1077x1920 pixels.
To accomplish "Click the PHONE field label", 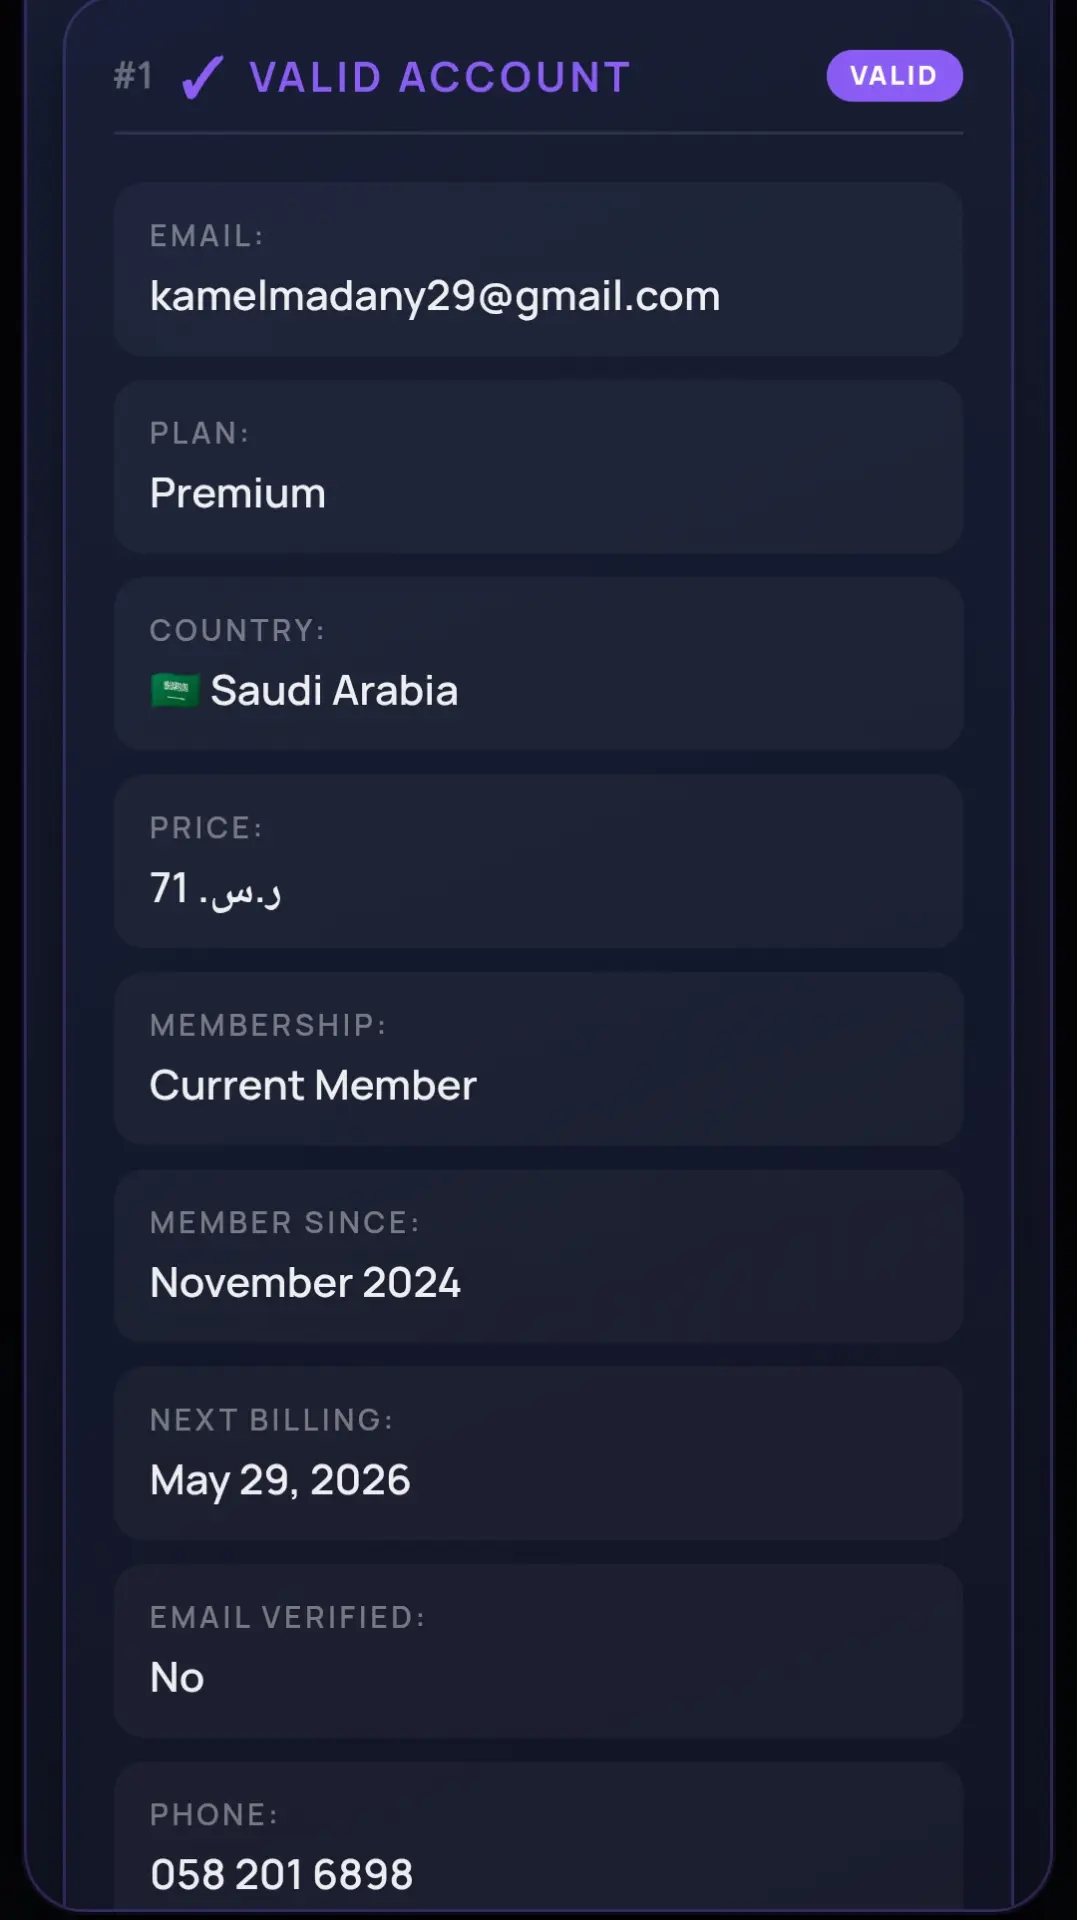I will click(x=214, y=1814).
